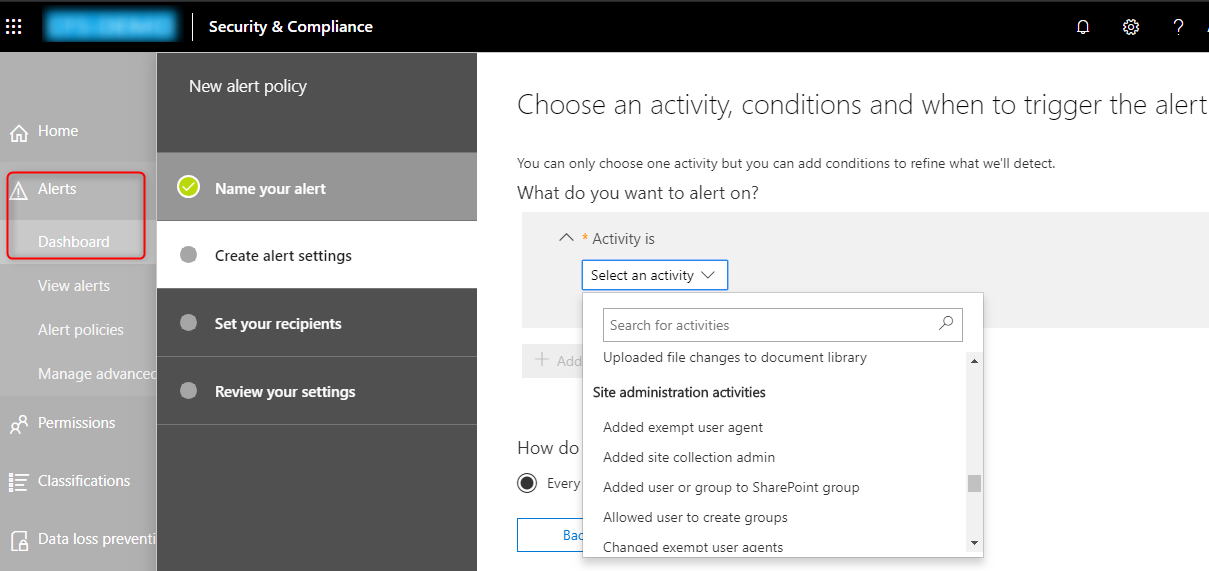Viewport: 1209px width, 571px height.
Task: Click the help question mark icon
Action: pyautogui.click(x=1178, y=27)
